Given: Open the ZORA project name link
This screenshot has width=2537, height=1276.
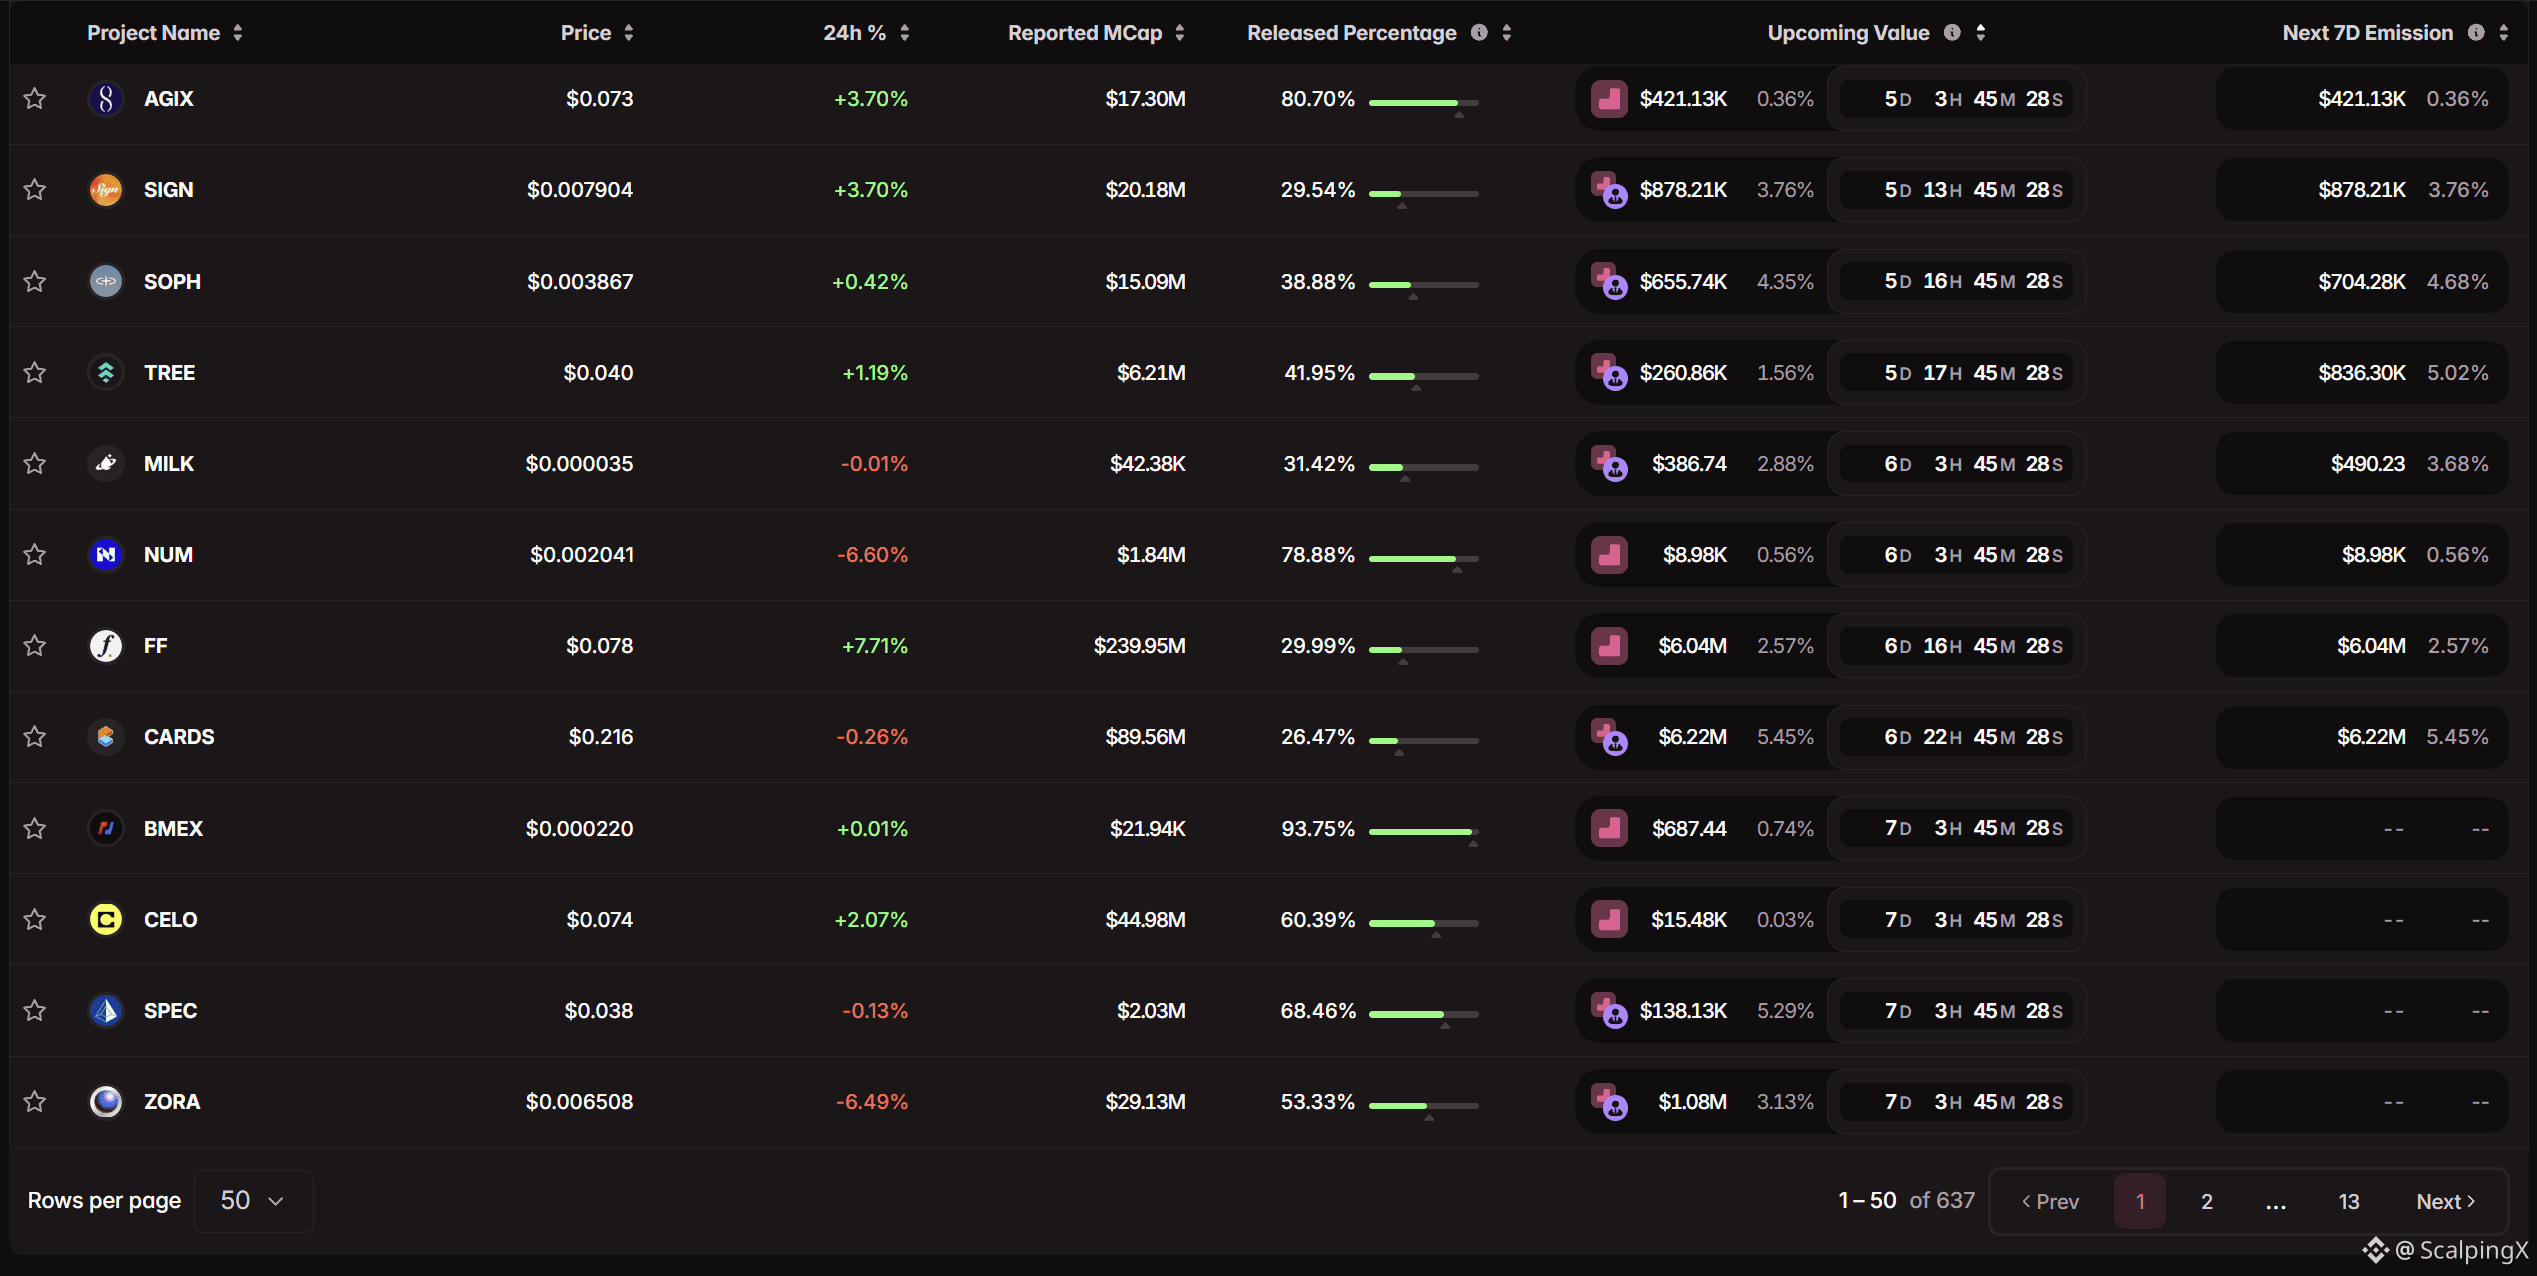Looking at the screenshot, I should (172, 1102).
